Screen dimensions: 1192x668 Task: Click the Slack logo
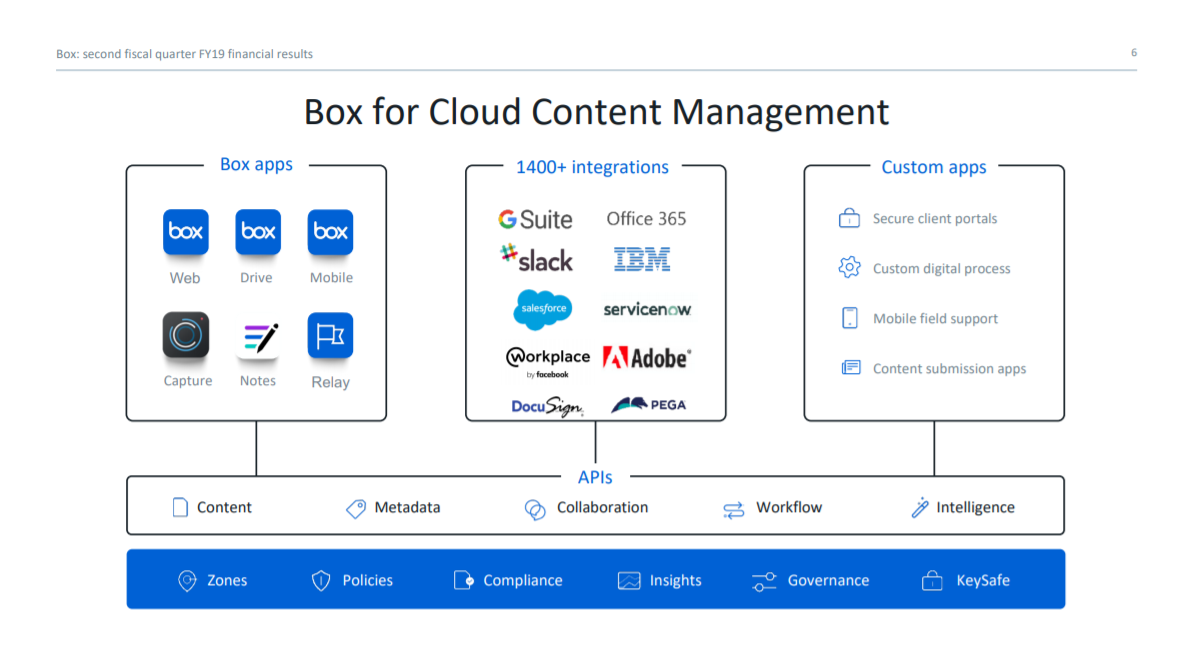tap(536, 259)
